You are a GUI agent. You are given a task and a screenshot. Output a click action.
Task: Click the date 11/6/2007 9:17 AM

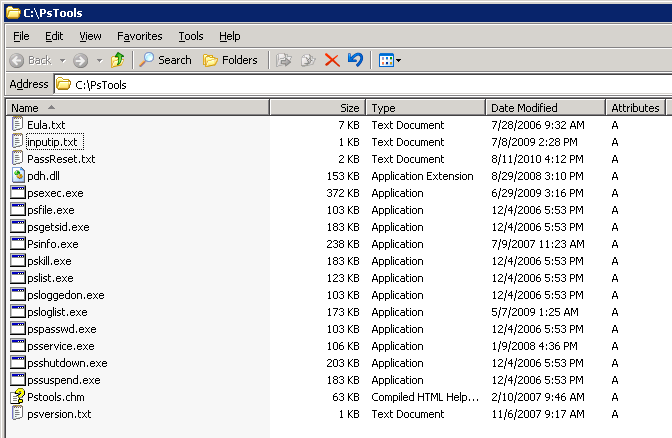click(538, 414)
